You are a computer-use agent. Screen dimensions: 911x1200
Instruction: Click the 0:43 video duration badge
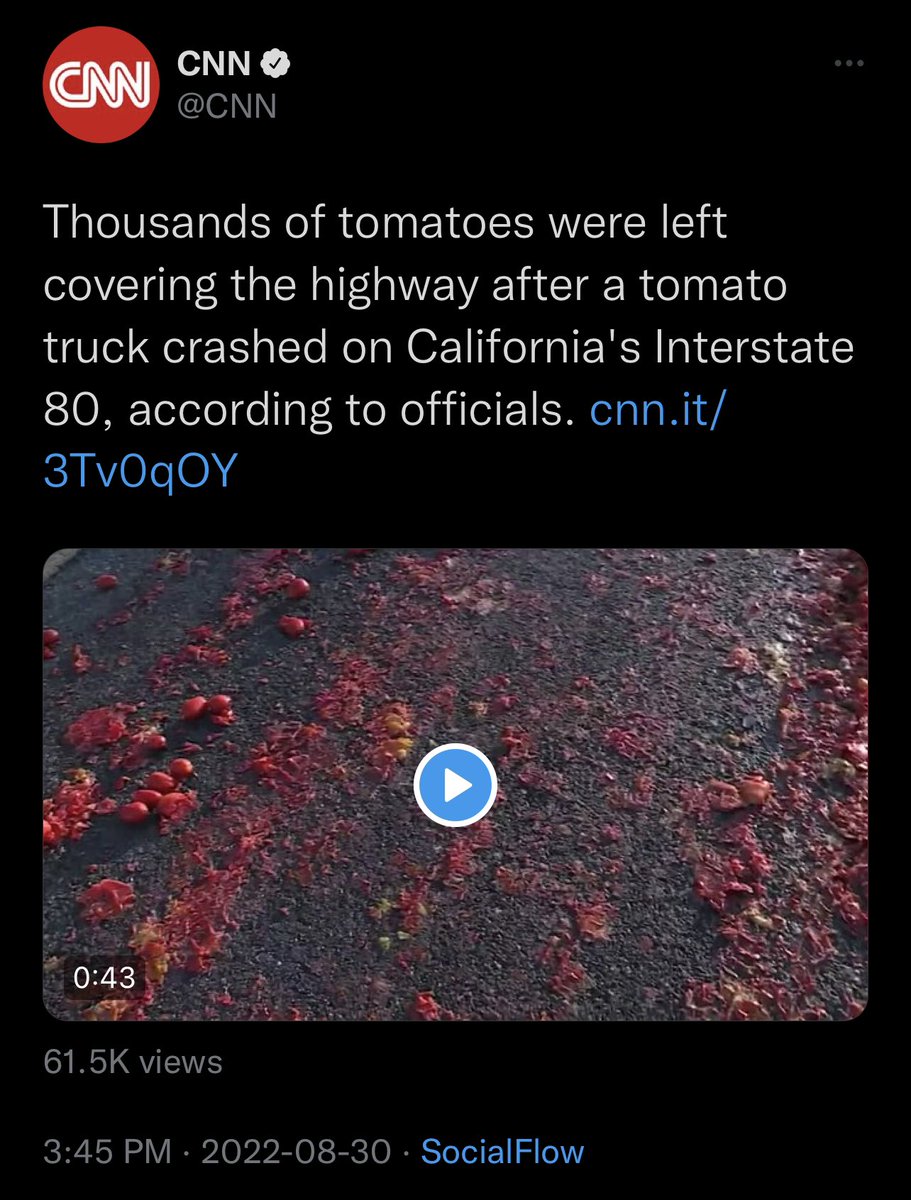click(x=105, y=976)
